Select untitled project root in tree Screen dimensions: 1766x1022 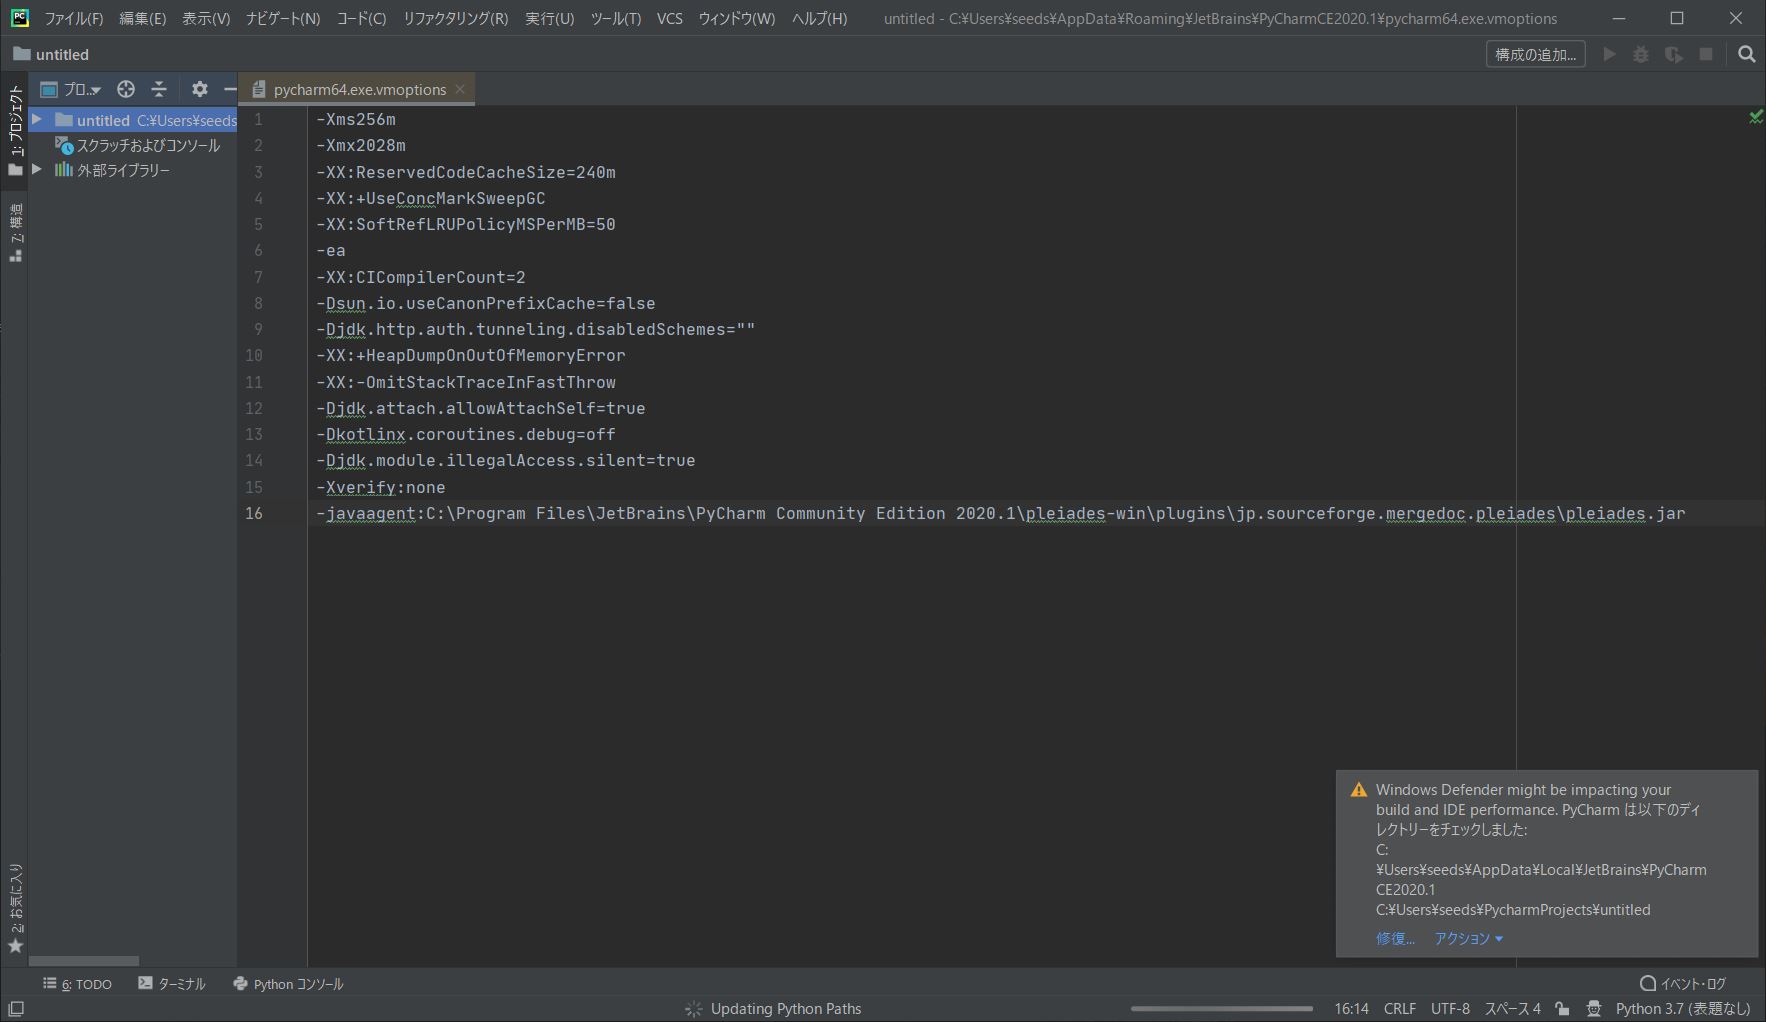click(133, 120)
